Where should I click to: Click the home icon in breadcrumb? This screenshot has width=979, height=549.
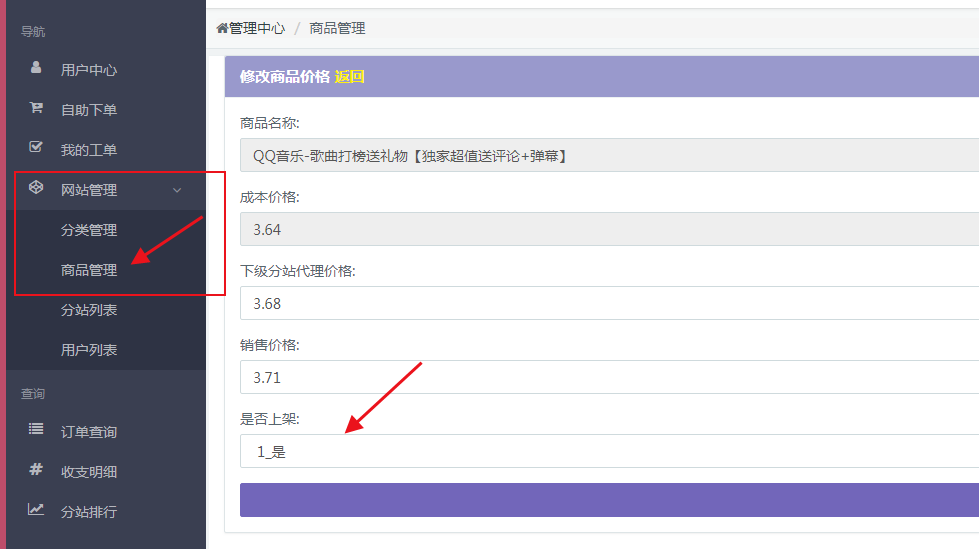[222, 28]
